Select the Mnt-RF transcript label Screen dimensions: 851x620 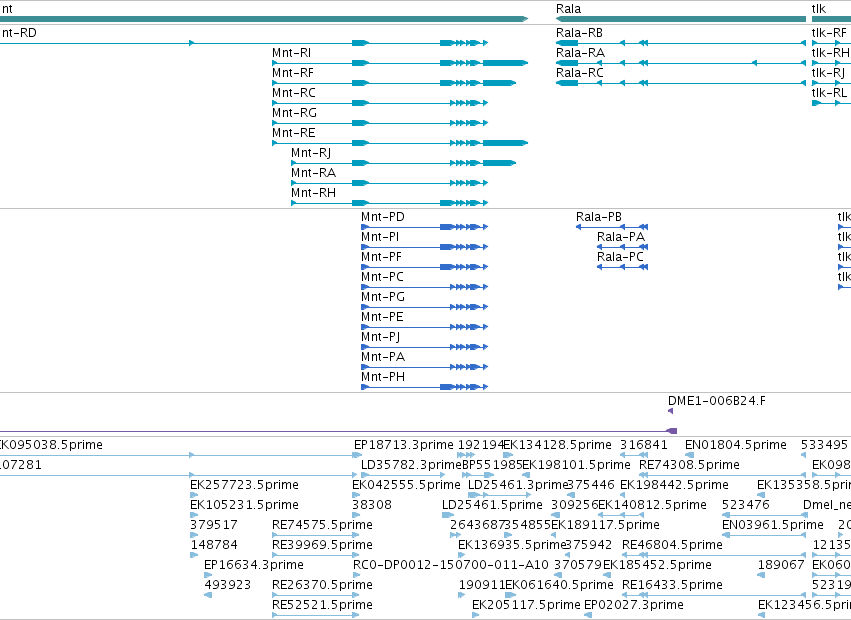point(293,73)
